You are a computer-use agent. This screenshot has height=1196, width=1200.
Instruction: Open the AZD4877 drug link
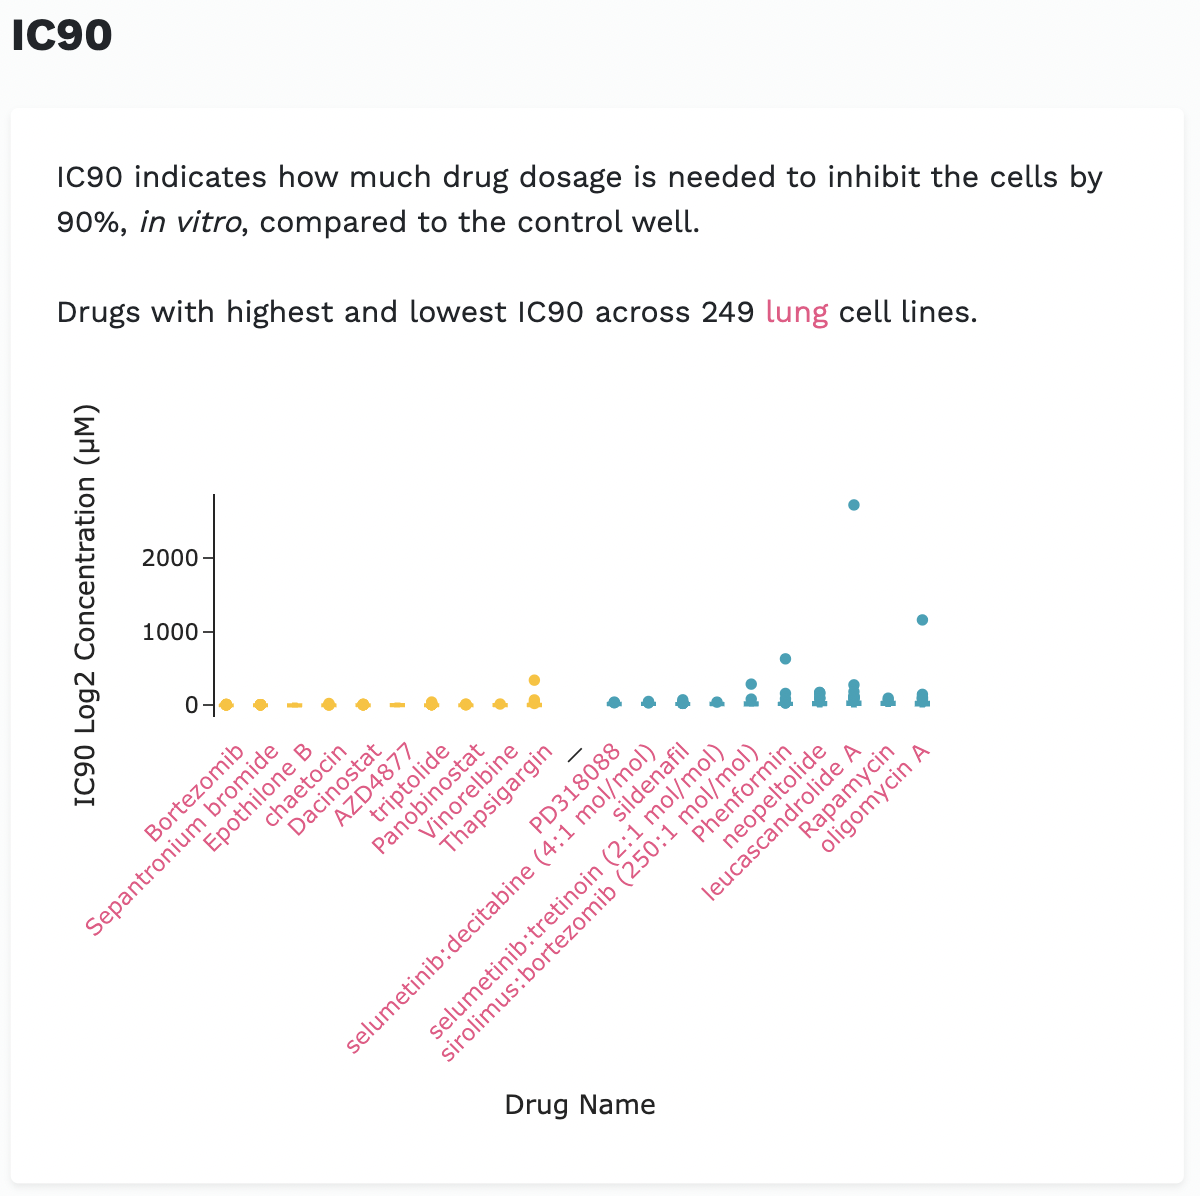[373, 785]
